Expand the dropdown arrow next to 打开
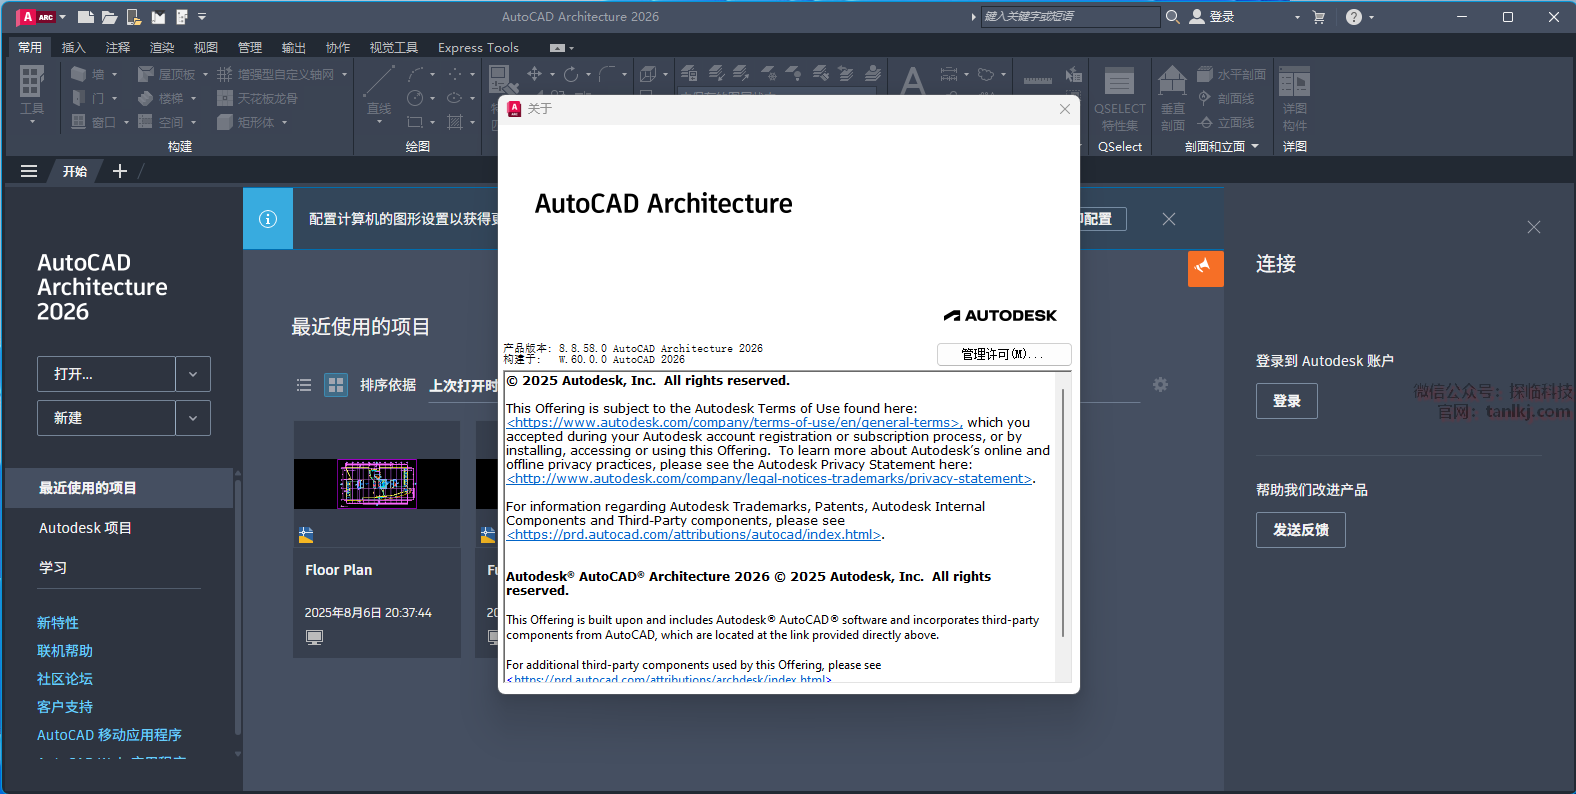This screenshot has width=1576, height=794. tap(193, 374)
